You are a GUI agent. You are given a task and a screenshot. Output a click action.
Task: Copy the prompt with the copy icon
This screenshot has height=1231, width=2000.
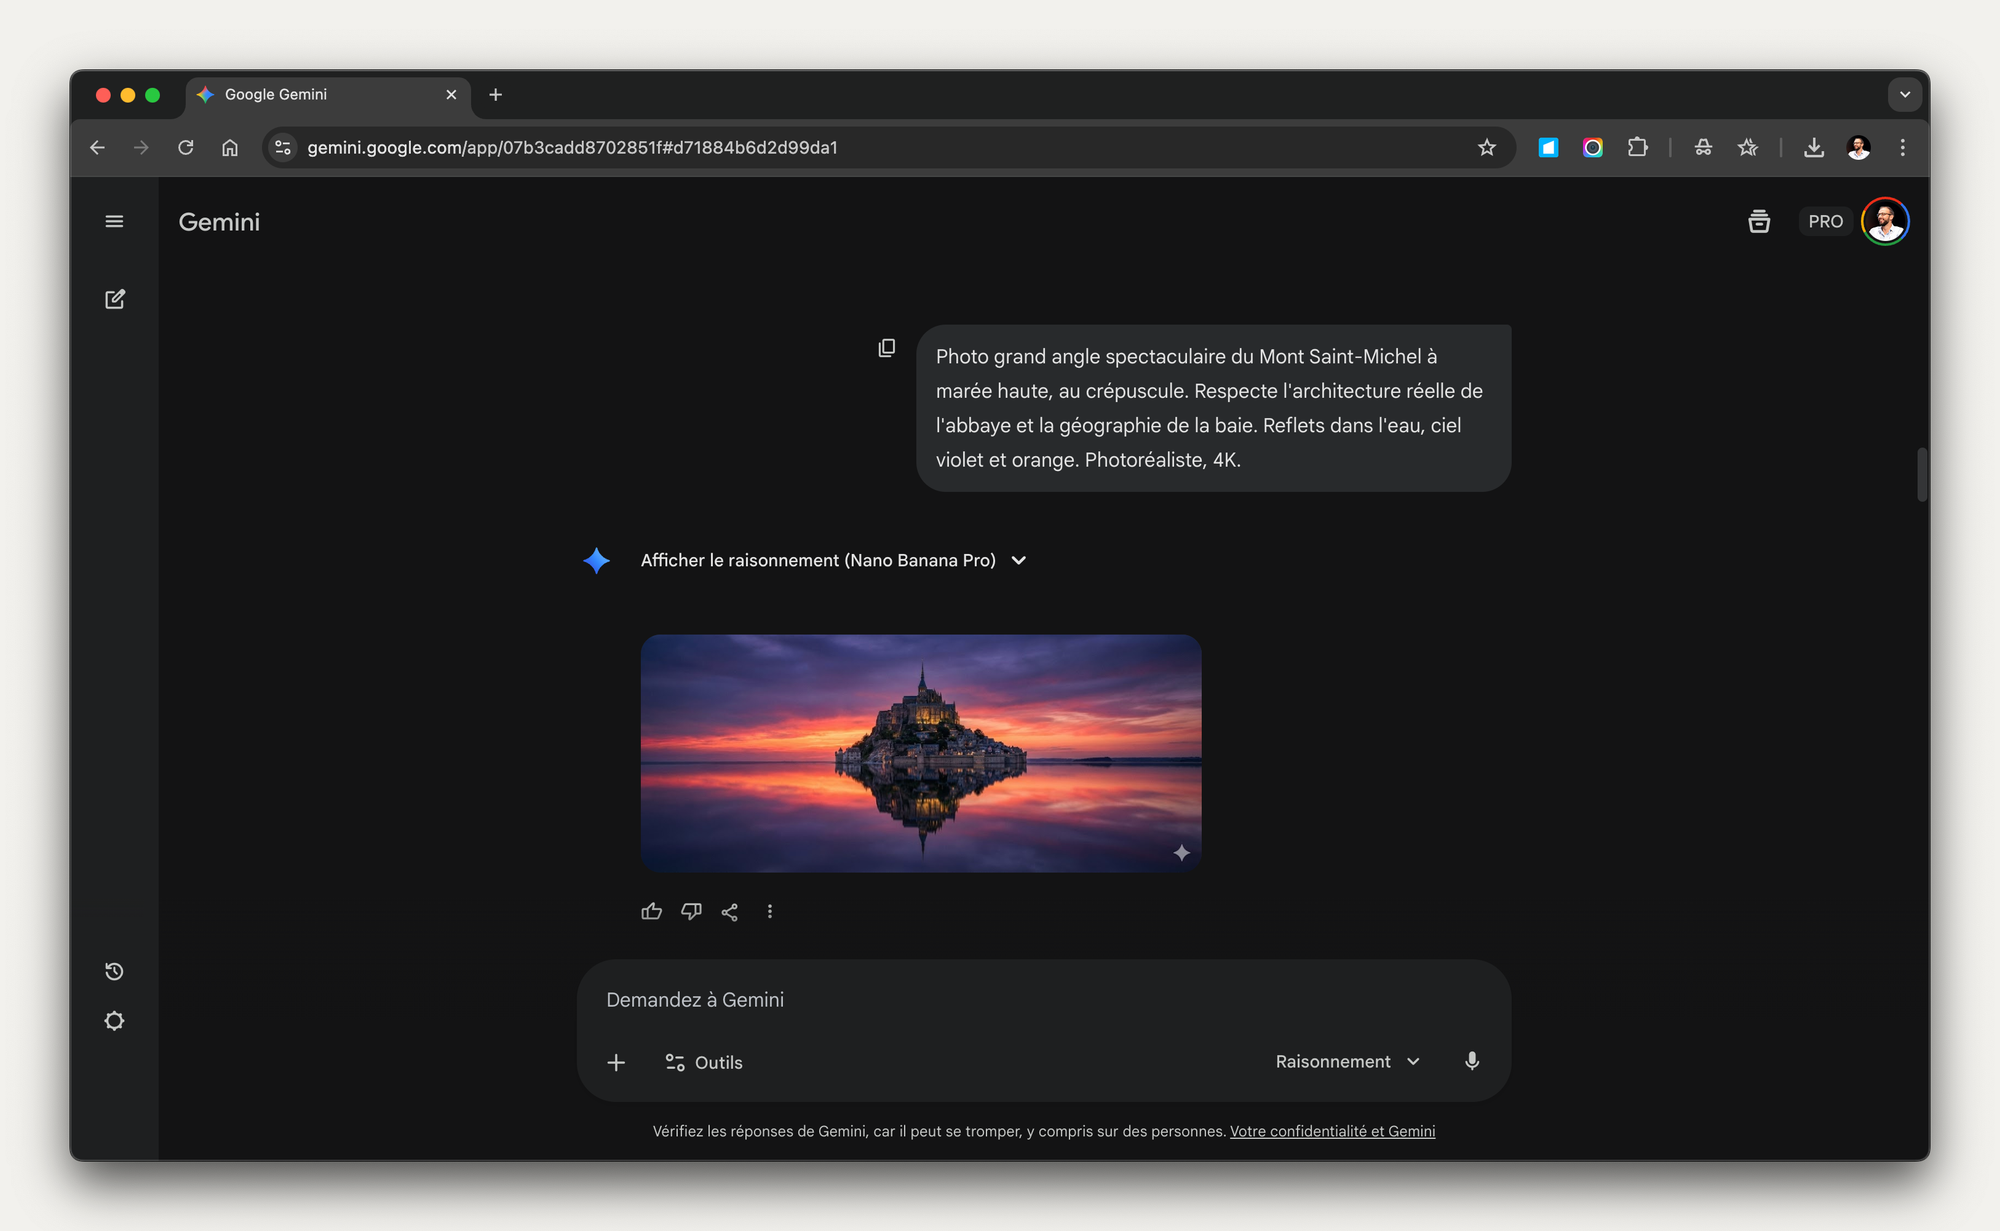point(886,348)
